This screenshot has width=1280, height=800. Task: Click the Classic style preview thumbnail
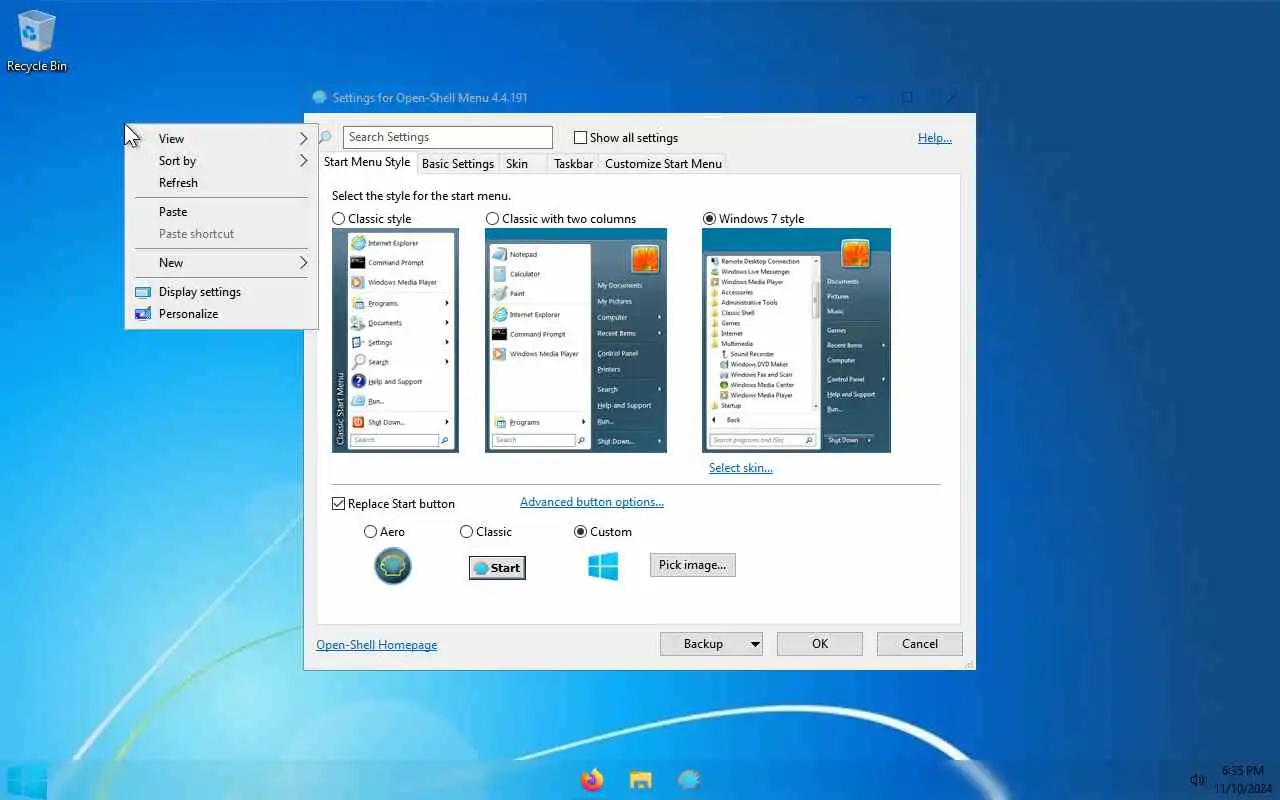(395, 340)
